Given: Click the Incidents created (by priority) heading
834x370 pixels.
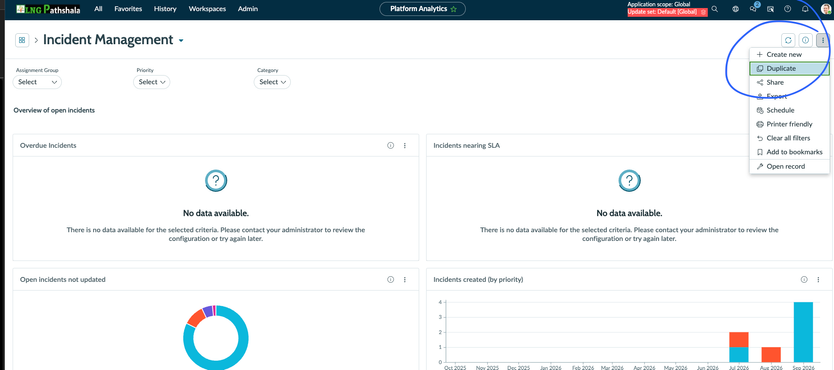Looking at the screenshot, I should tap(478, 279).
